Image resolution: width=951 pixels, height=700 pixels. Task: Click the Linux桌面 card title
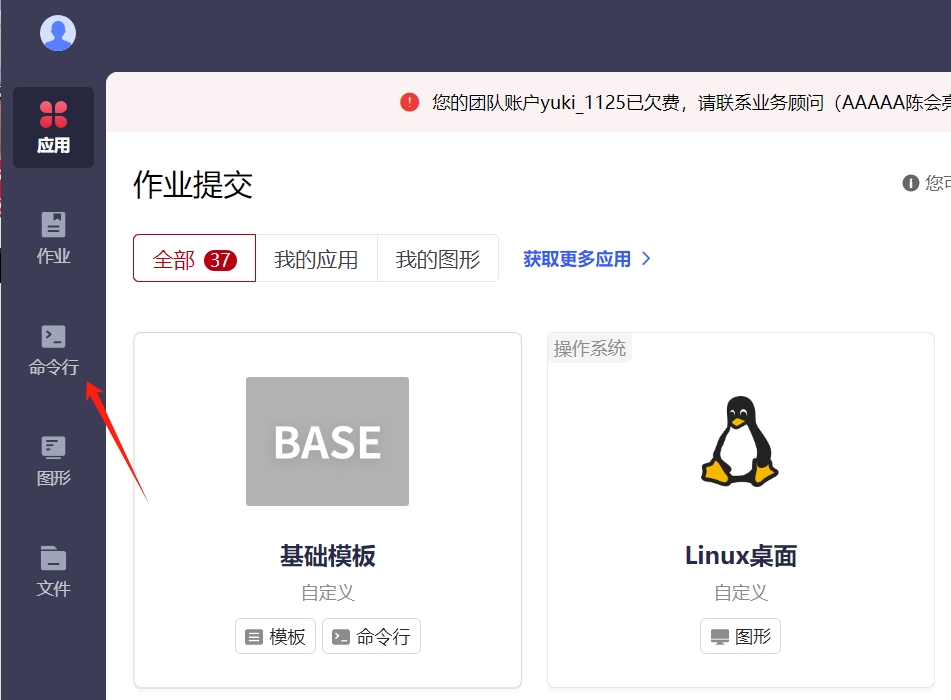point(740,556)
